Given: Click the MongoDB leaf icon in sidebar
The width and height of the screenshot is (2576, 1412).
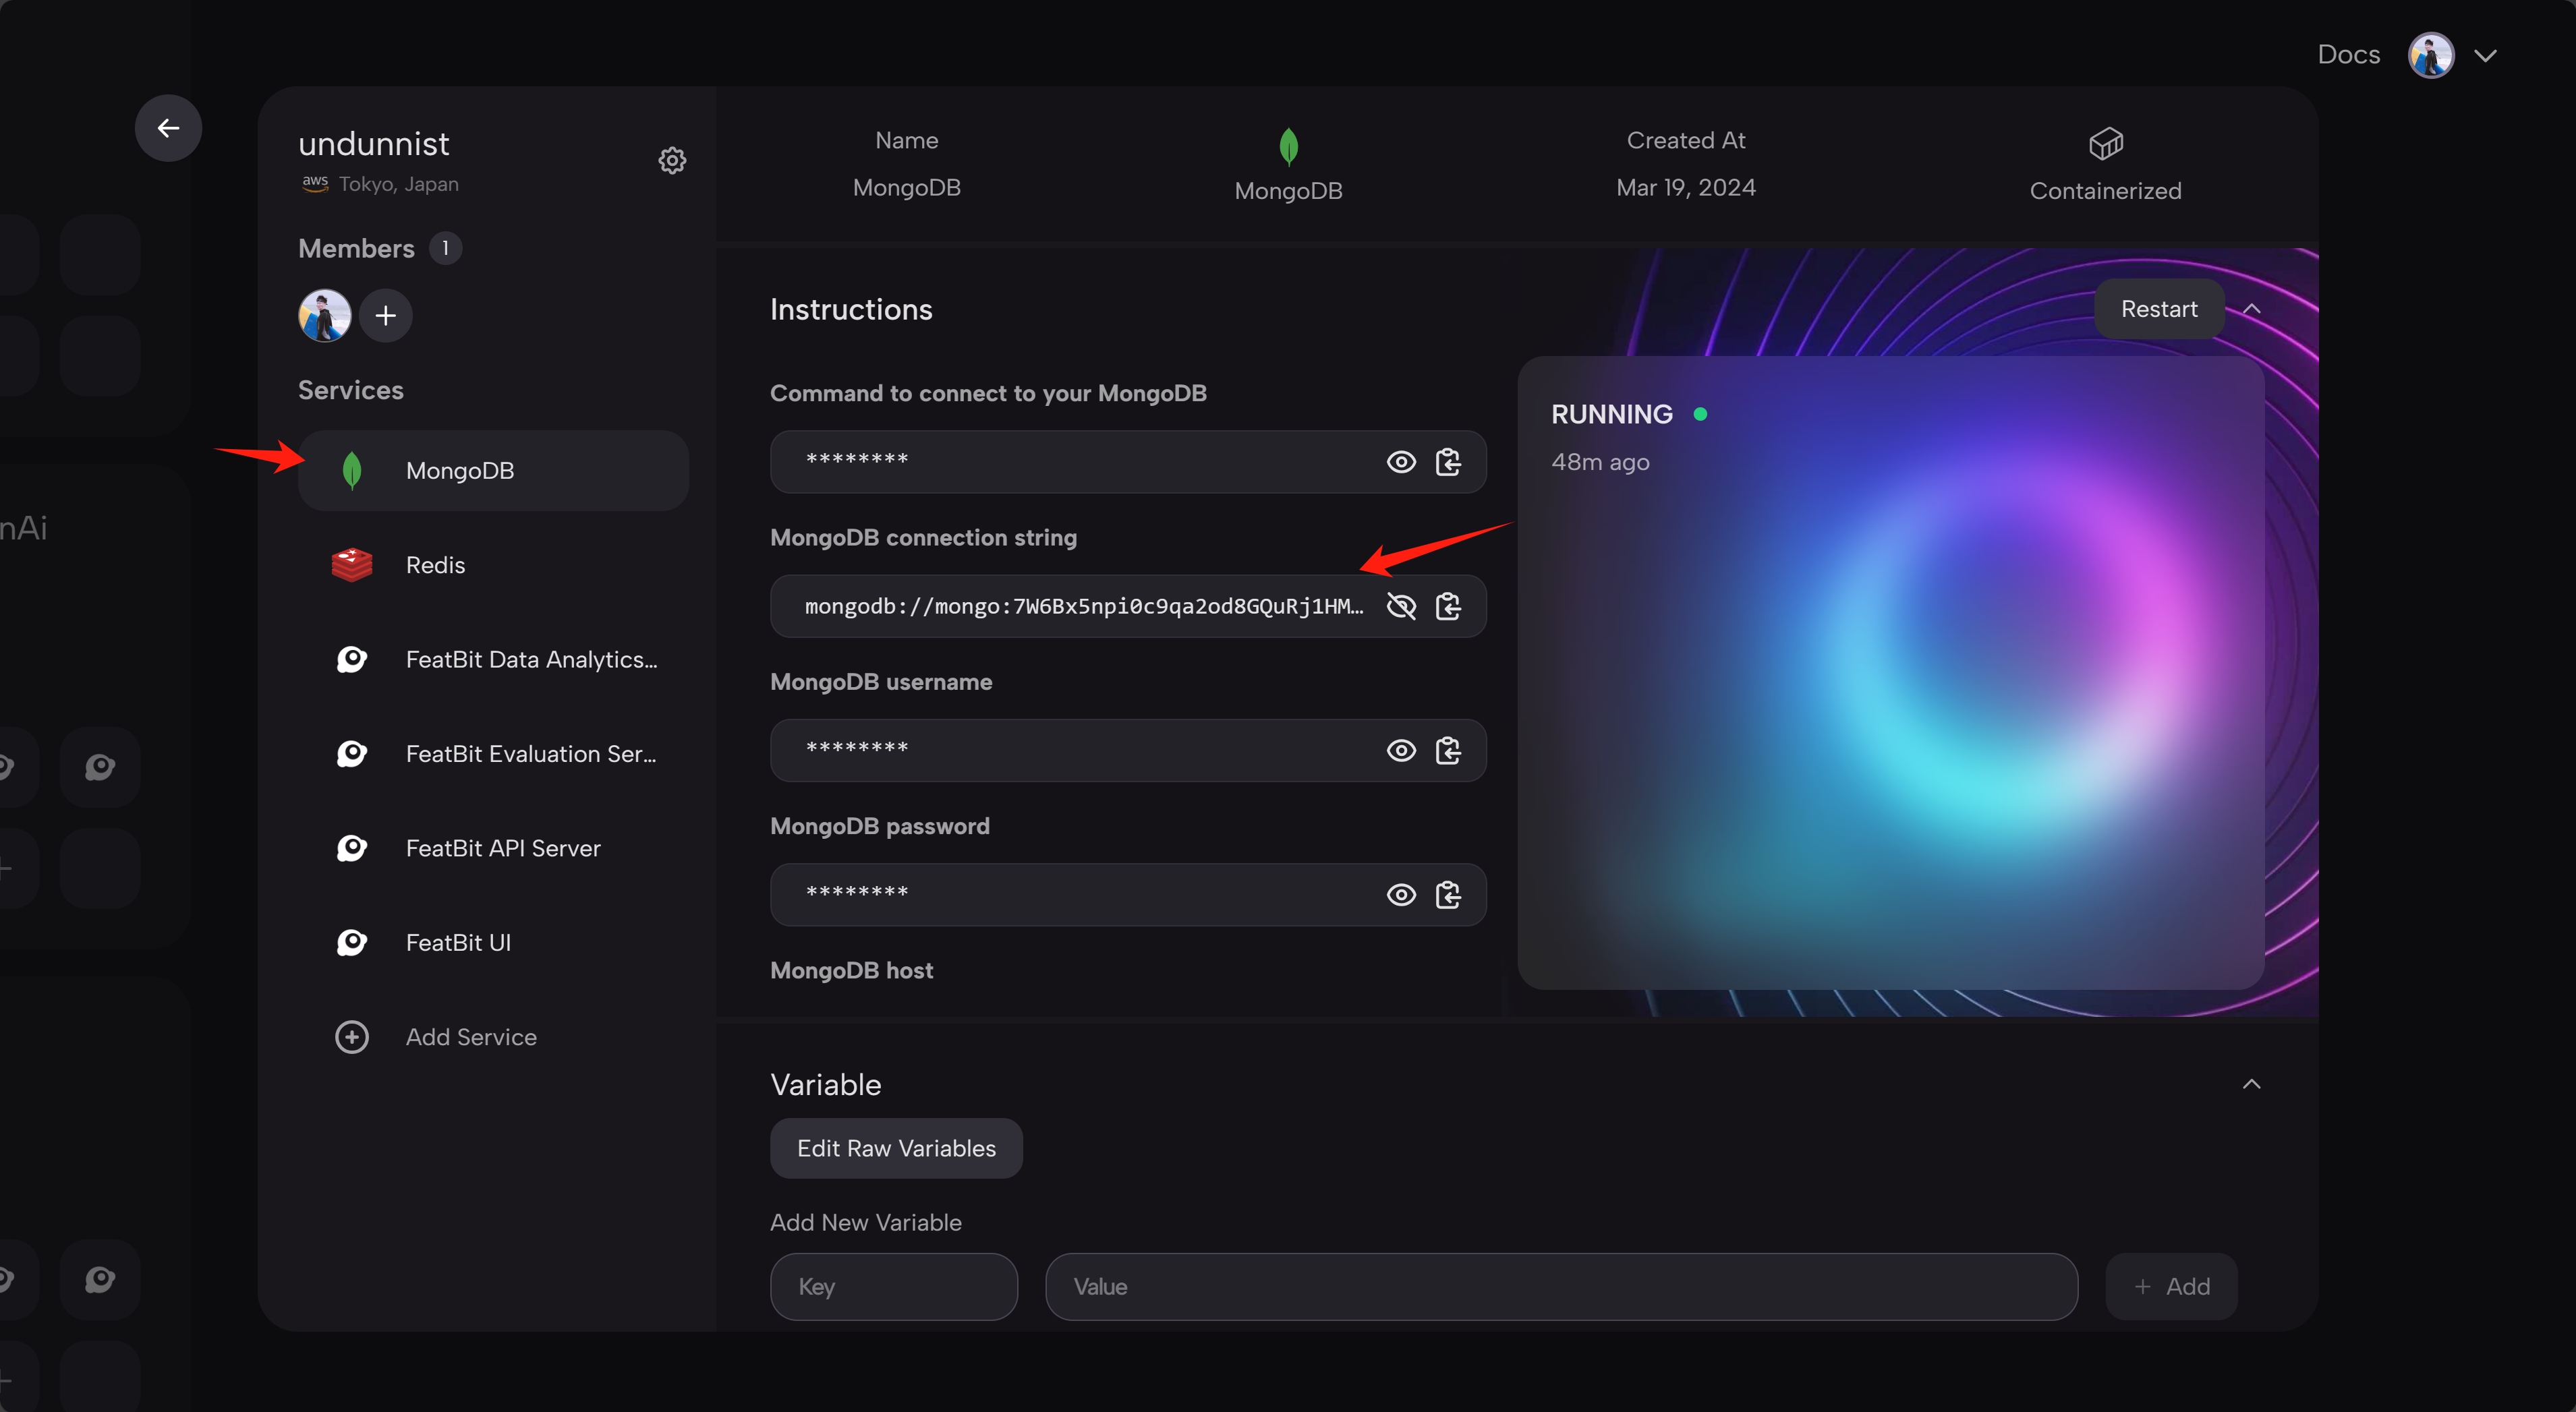Looking at the screenshot, I should pos(351,470).
